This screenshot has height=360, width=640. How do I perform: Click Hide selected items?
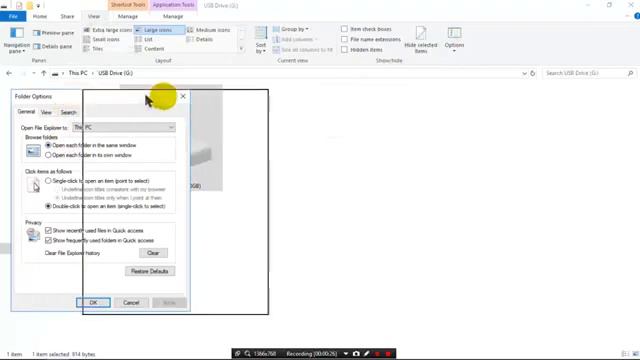coord(421,39)
